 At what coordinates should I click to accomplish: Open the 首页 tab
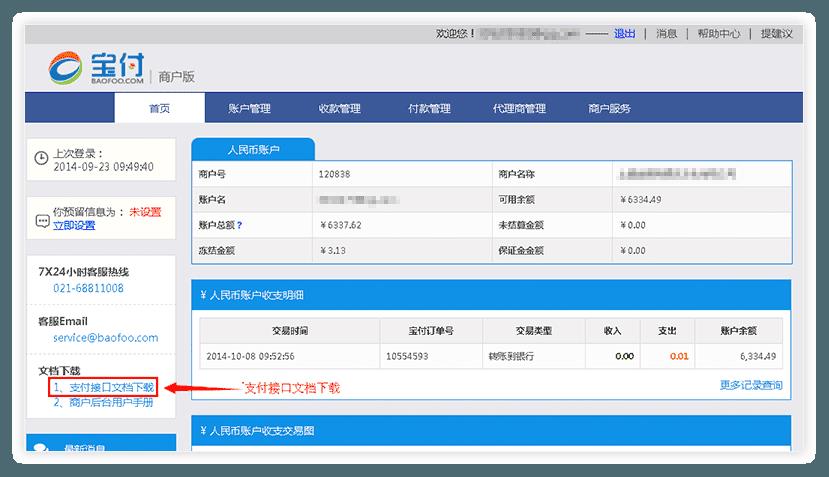(x=159, y=108)
